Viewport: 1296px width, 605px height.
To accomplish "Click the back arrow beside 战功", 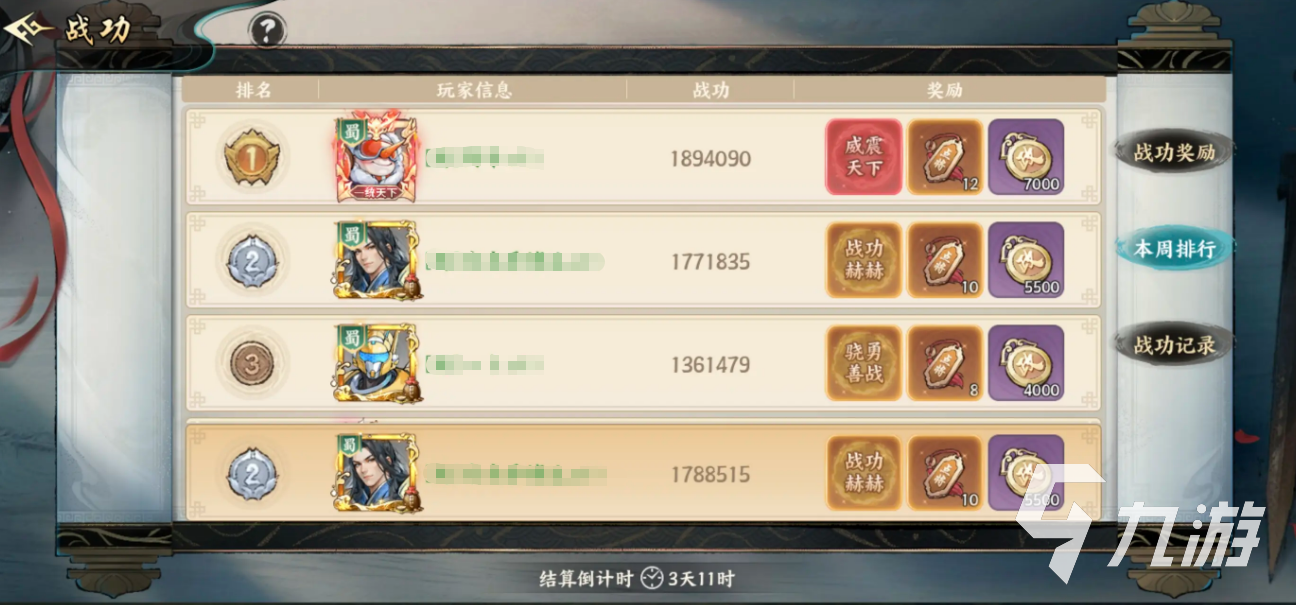I will (x=28, y=29).
